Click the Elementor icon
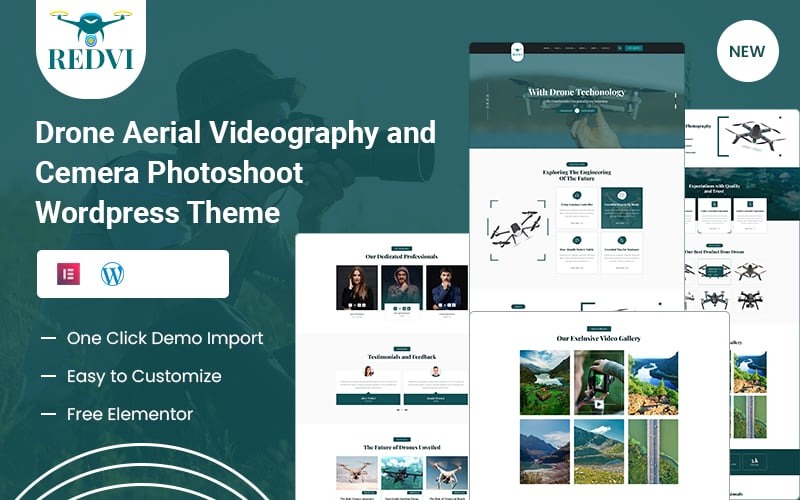Viewport: 800px width, 500px height. tap(70, 274)
